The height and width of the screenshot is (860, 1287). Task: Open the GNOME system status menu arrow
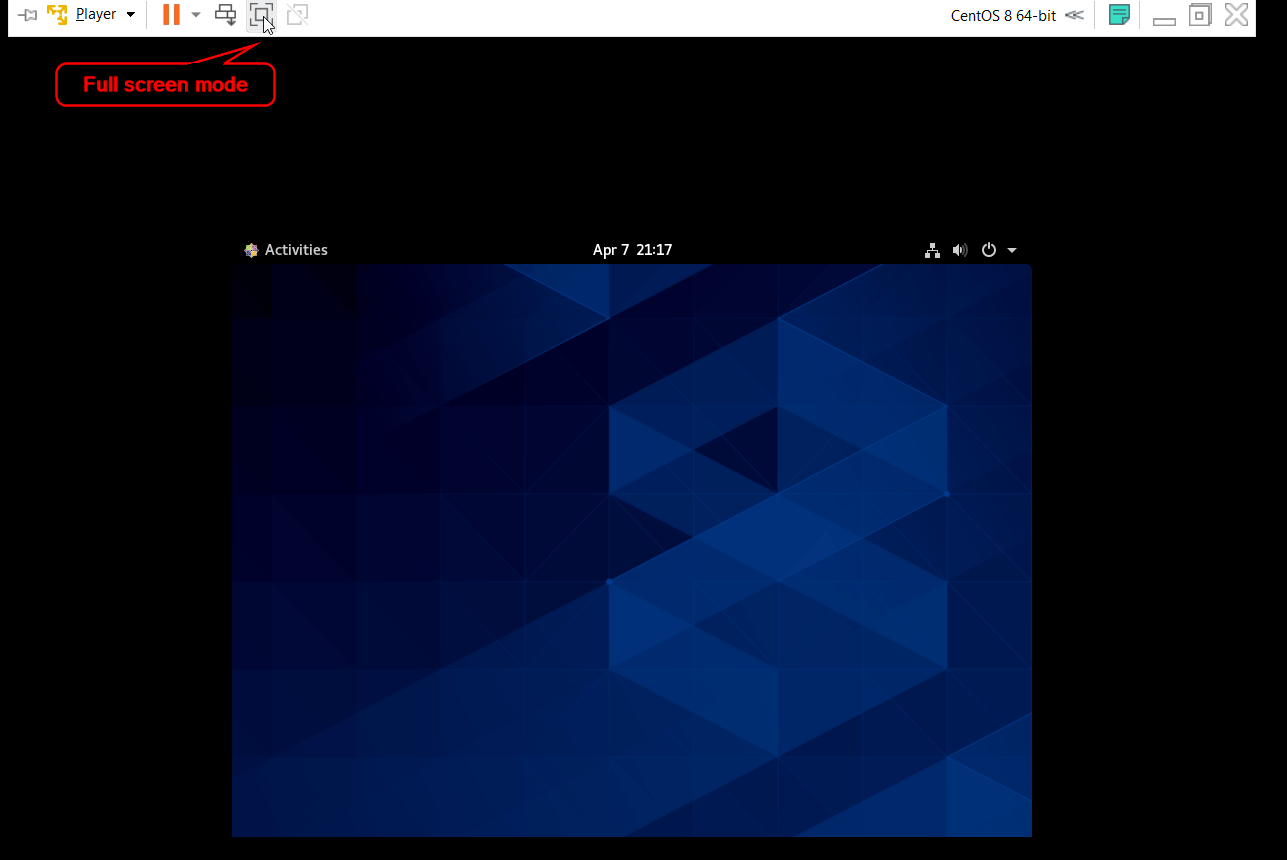(x=1012, y=250)
